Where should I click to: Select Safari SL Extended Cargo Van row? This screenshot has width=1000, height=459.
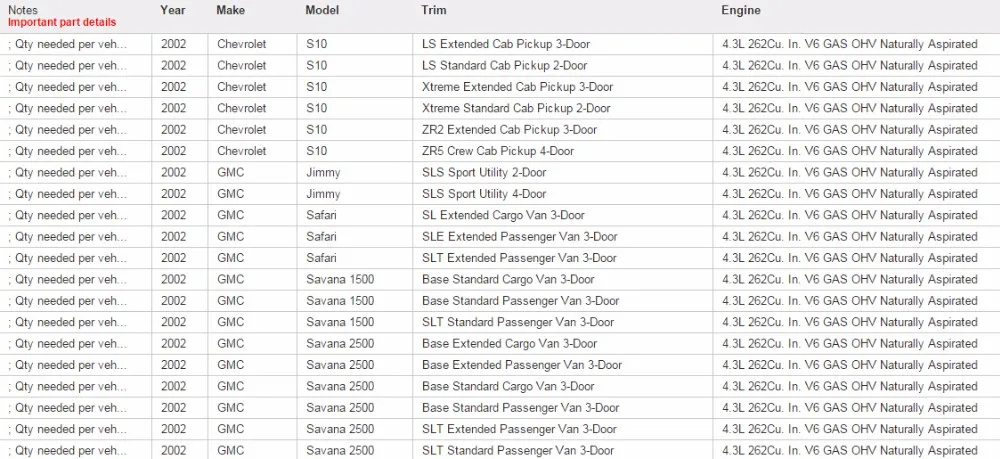[x=500, y=215]
